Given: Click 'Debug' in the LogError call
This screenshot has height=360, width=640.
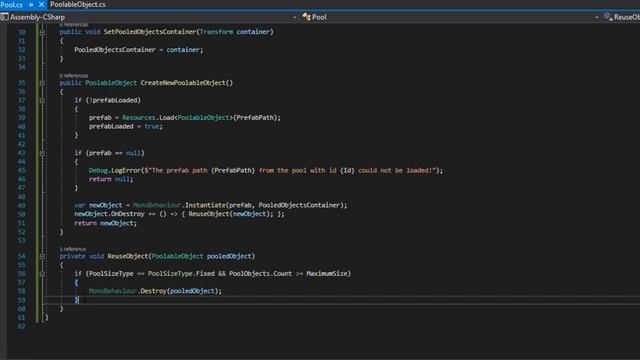Looking at the screenshot, I should click(x=98, y=171).
